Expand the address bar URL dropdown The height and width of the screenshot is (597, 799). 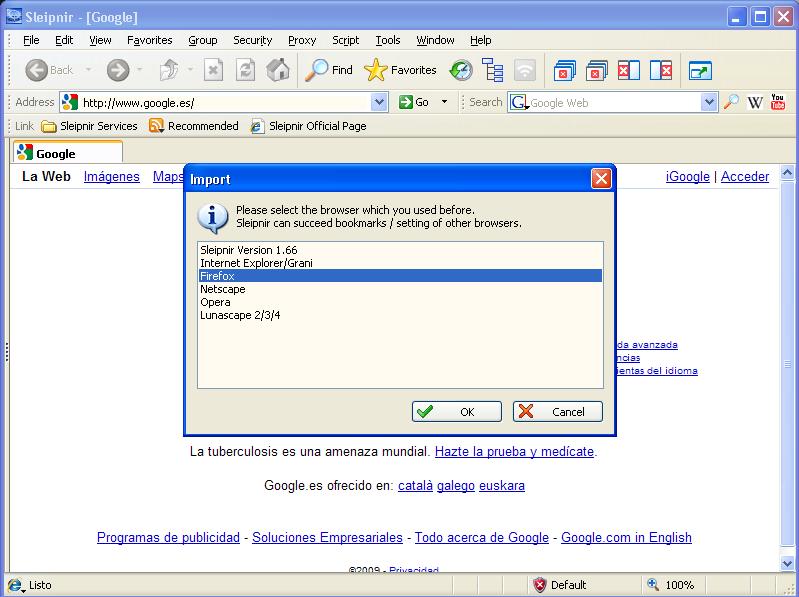click(379, 102)
